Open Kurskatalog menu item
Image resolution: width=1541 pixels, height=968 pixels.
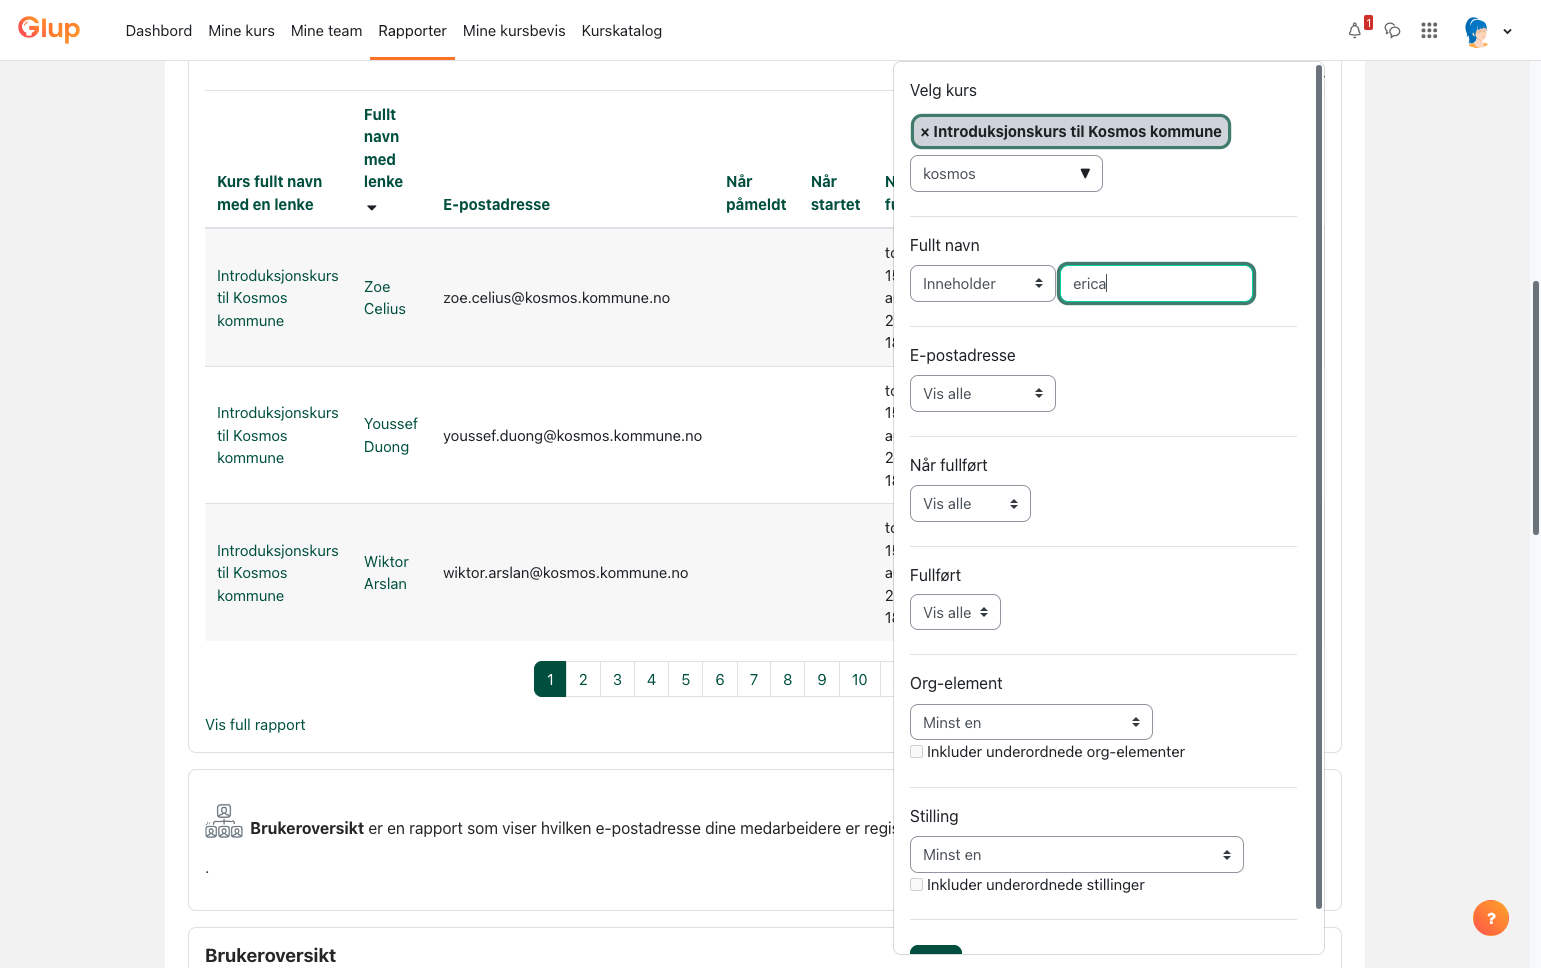point(622,31)
